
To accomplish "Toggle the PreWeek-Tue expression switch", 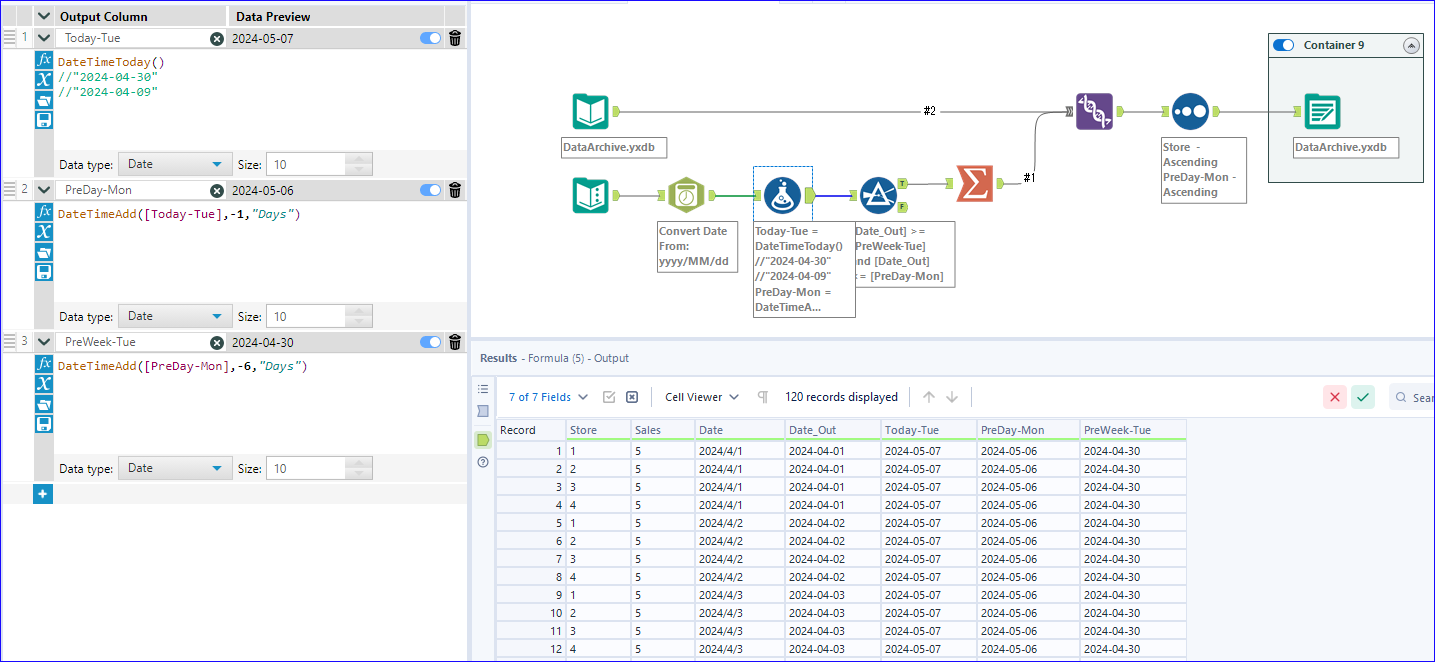I will tap(430, 342).
